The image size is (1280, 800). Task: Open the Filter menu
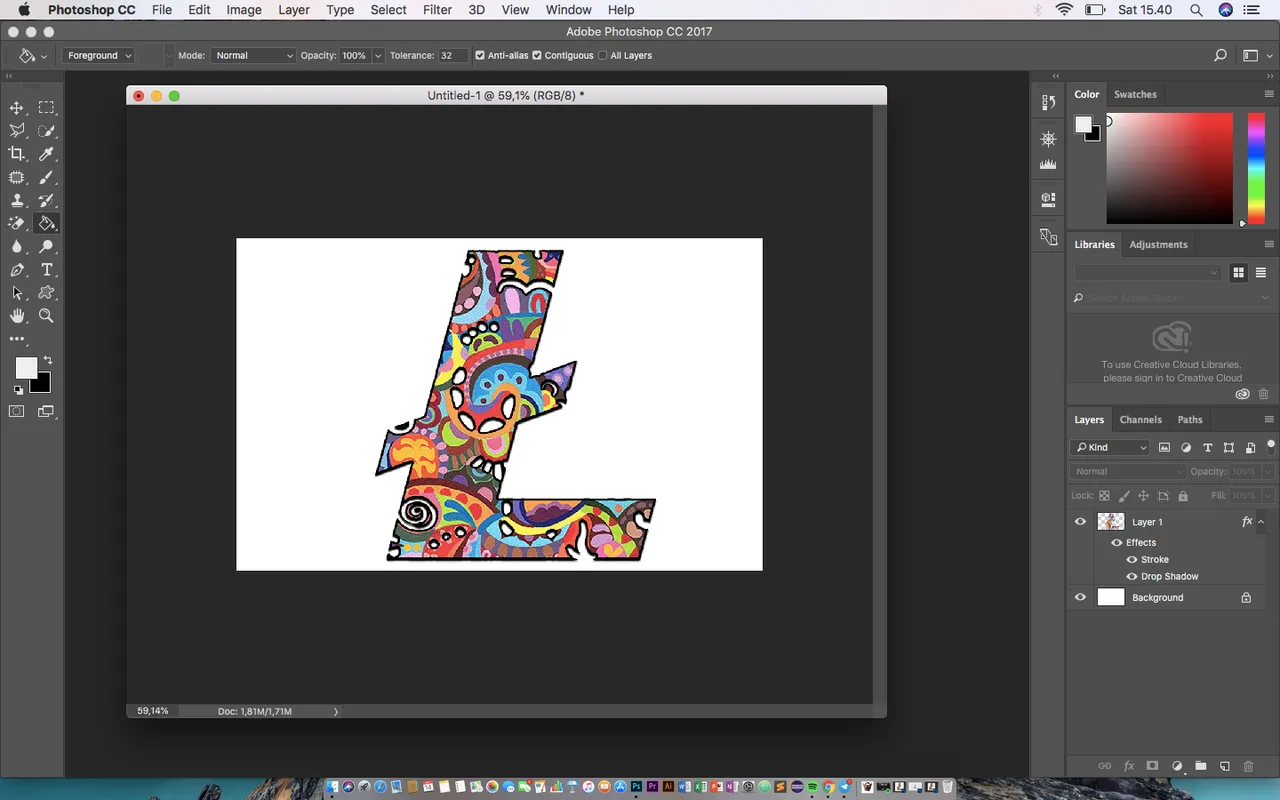tap(437, 10)
